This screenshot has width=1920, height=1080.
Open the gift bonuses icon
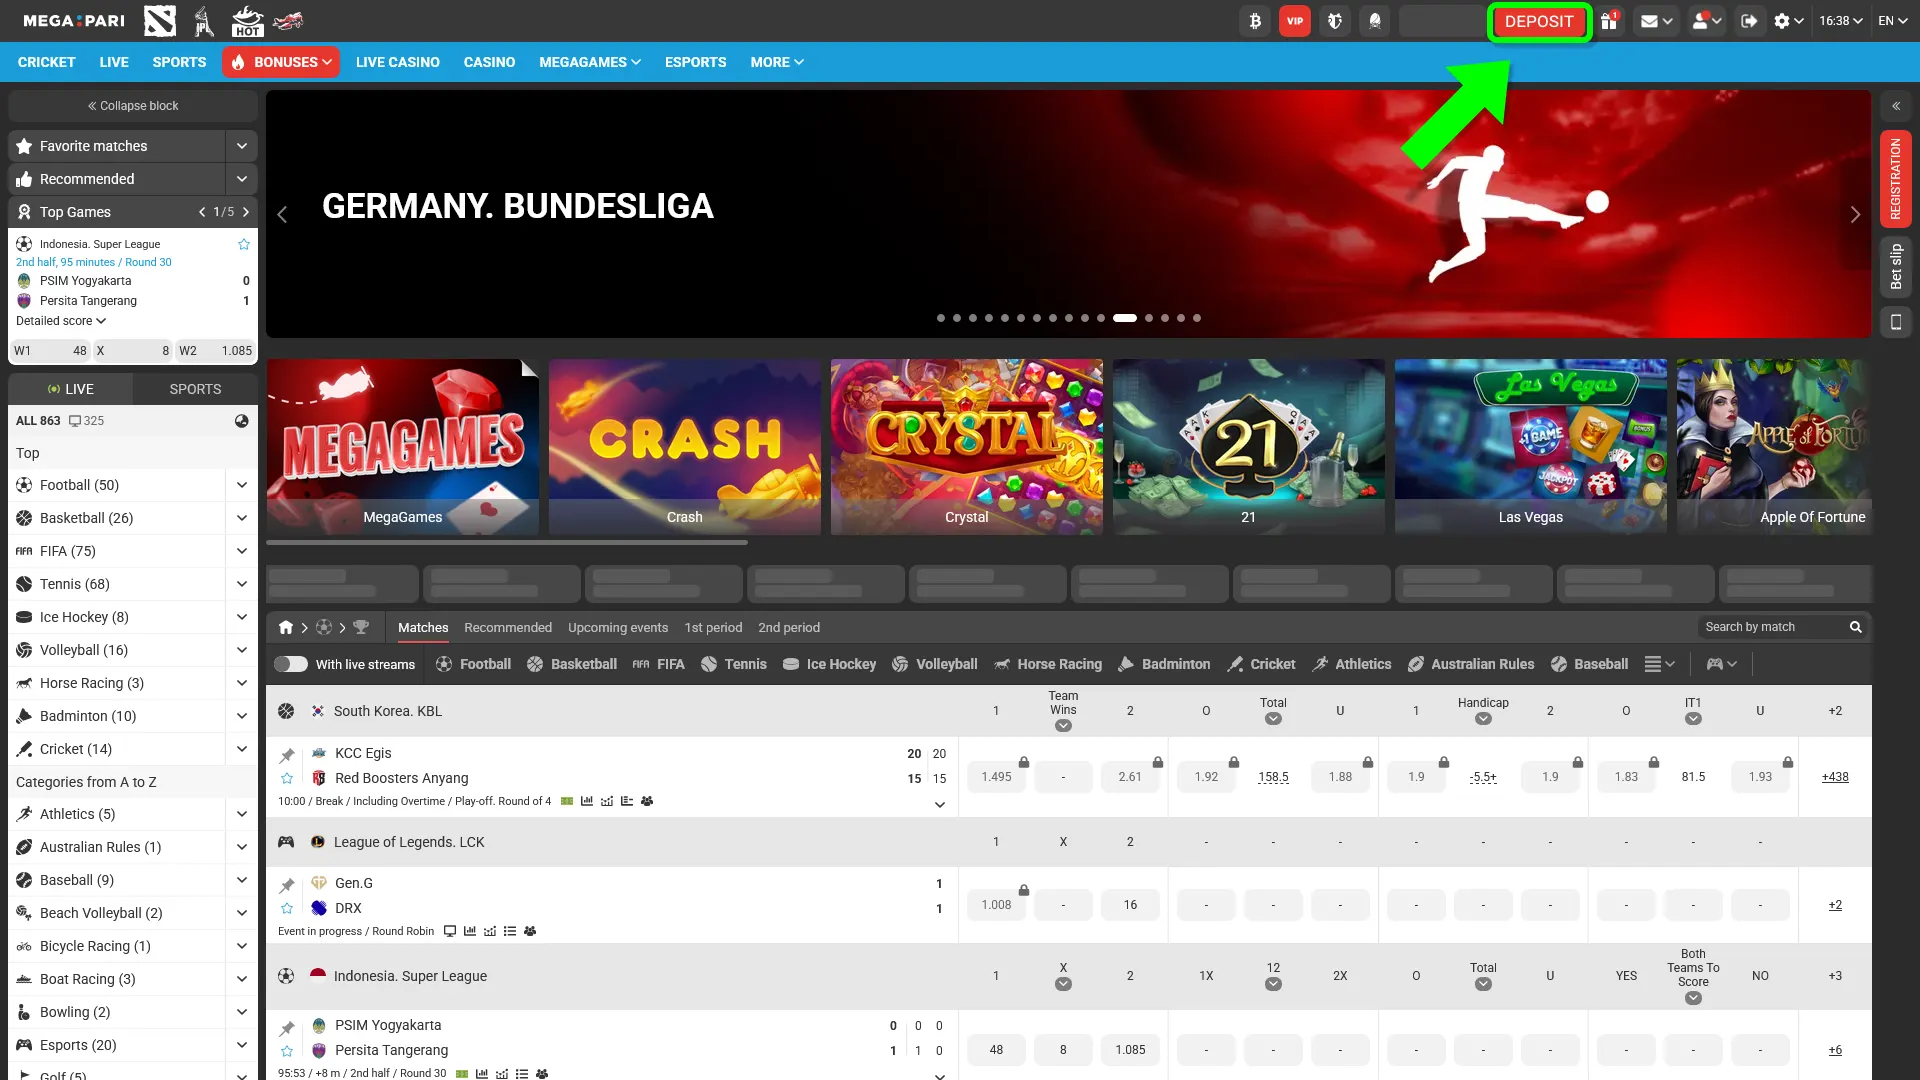(1609, 21)
